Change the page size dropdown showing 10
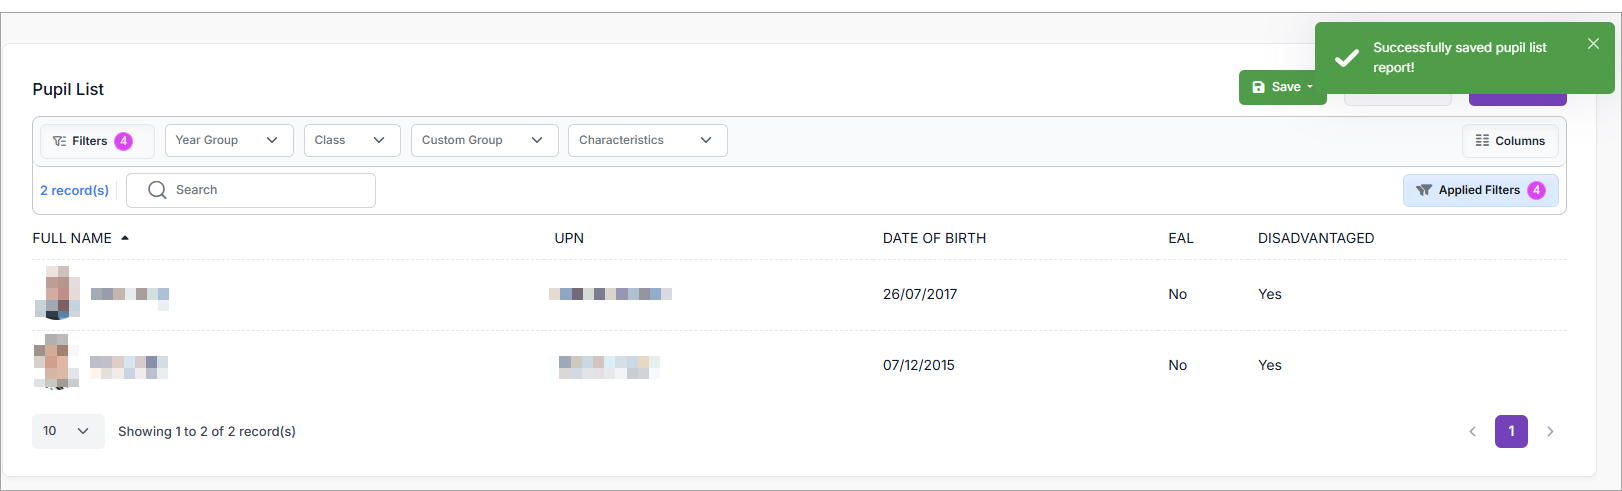1622x491 pixels. pos(67,431)
